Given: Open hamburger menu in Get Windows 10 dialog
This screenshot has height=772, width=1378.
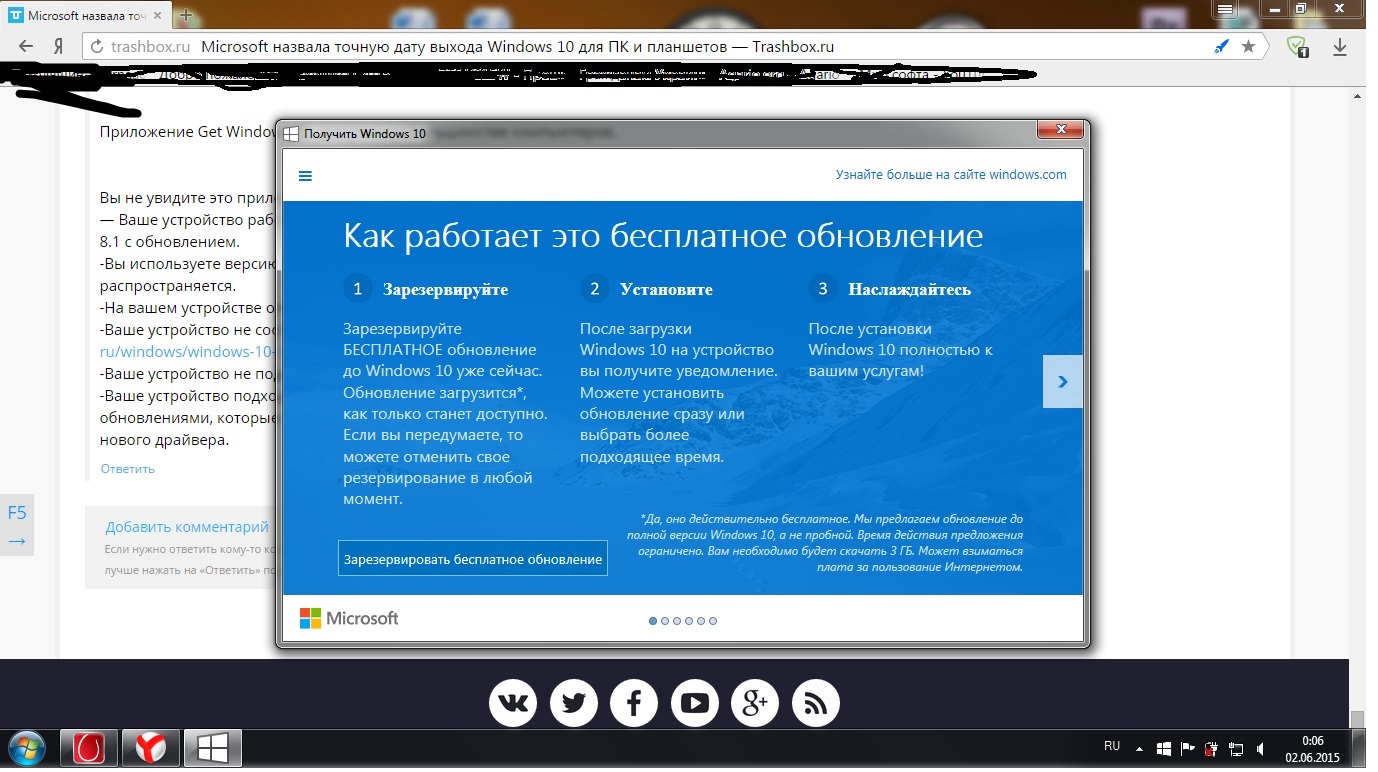Looking at the screenshot, I should [x=306, y=175].
